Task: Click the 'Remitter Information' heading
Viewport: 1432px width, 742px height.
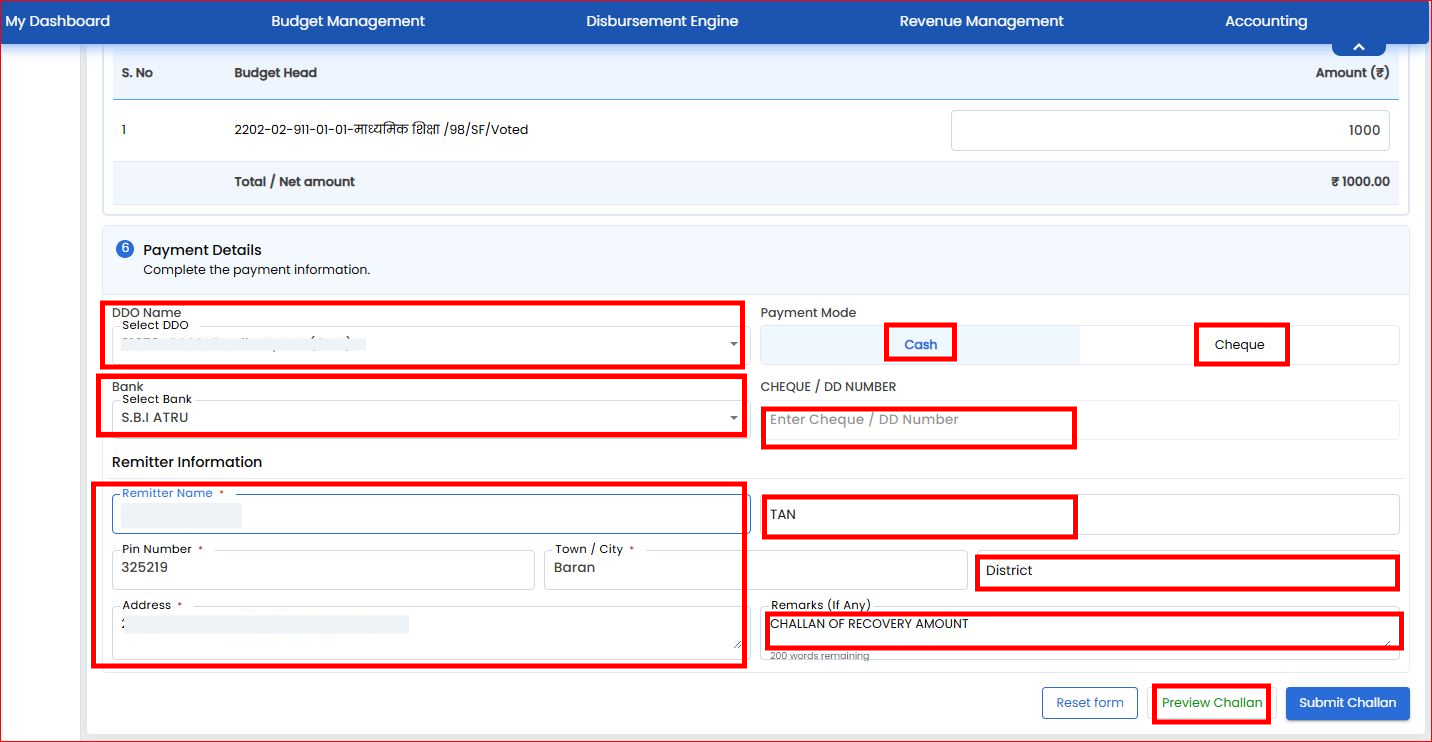Action: pyautogui.click(x=187, y=462)
